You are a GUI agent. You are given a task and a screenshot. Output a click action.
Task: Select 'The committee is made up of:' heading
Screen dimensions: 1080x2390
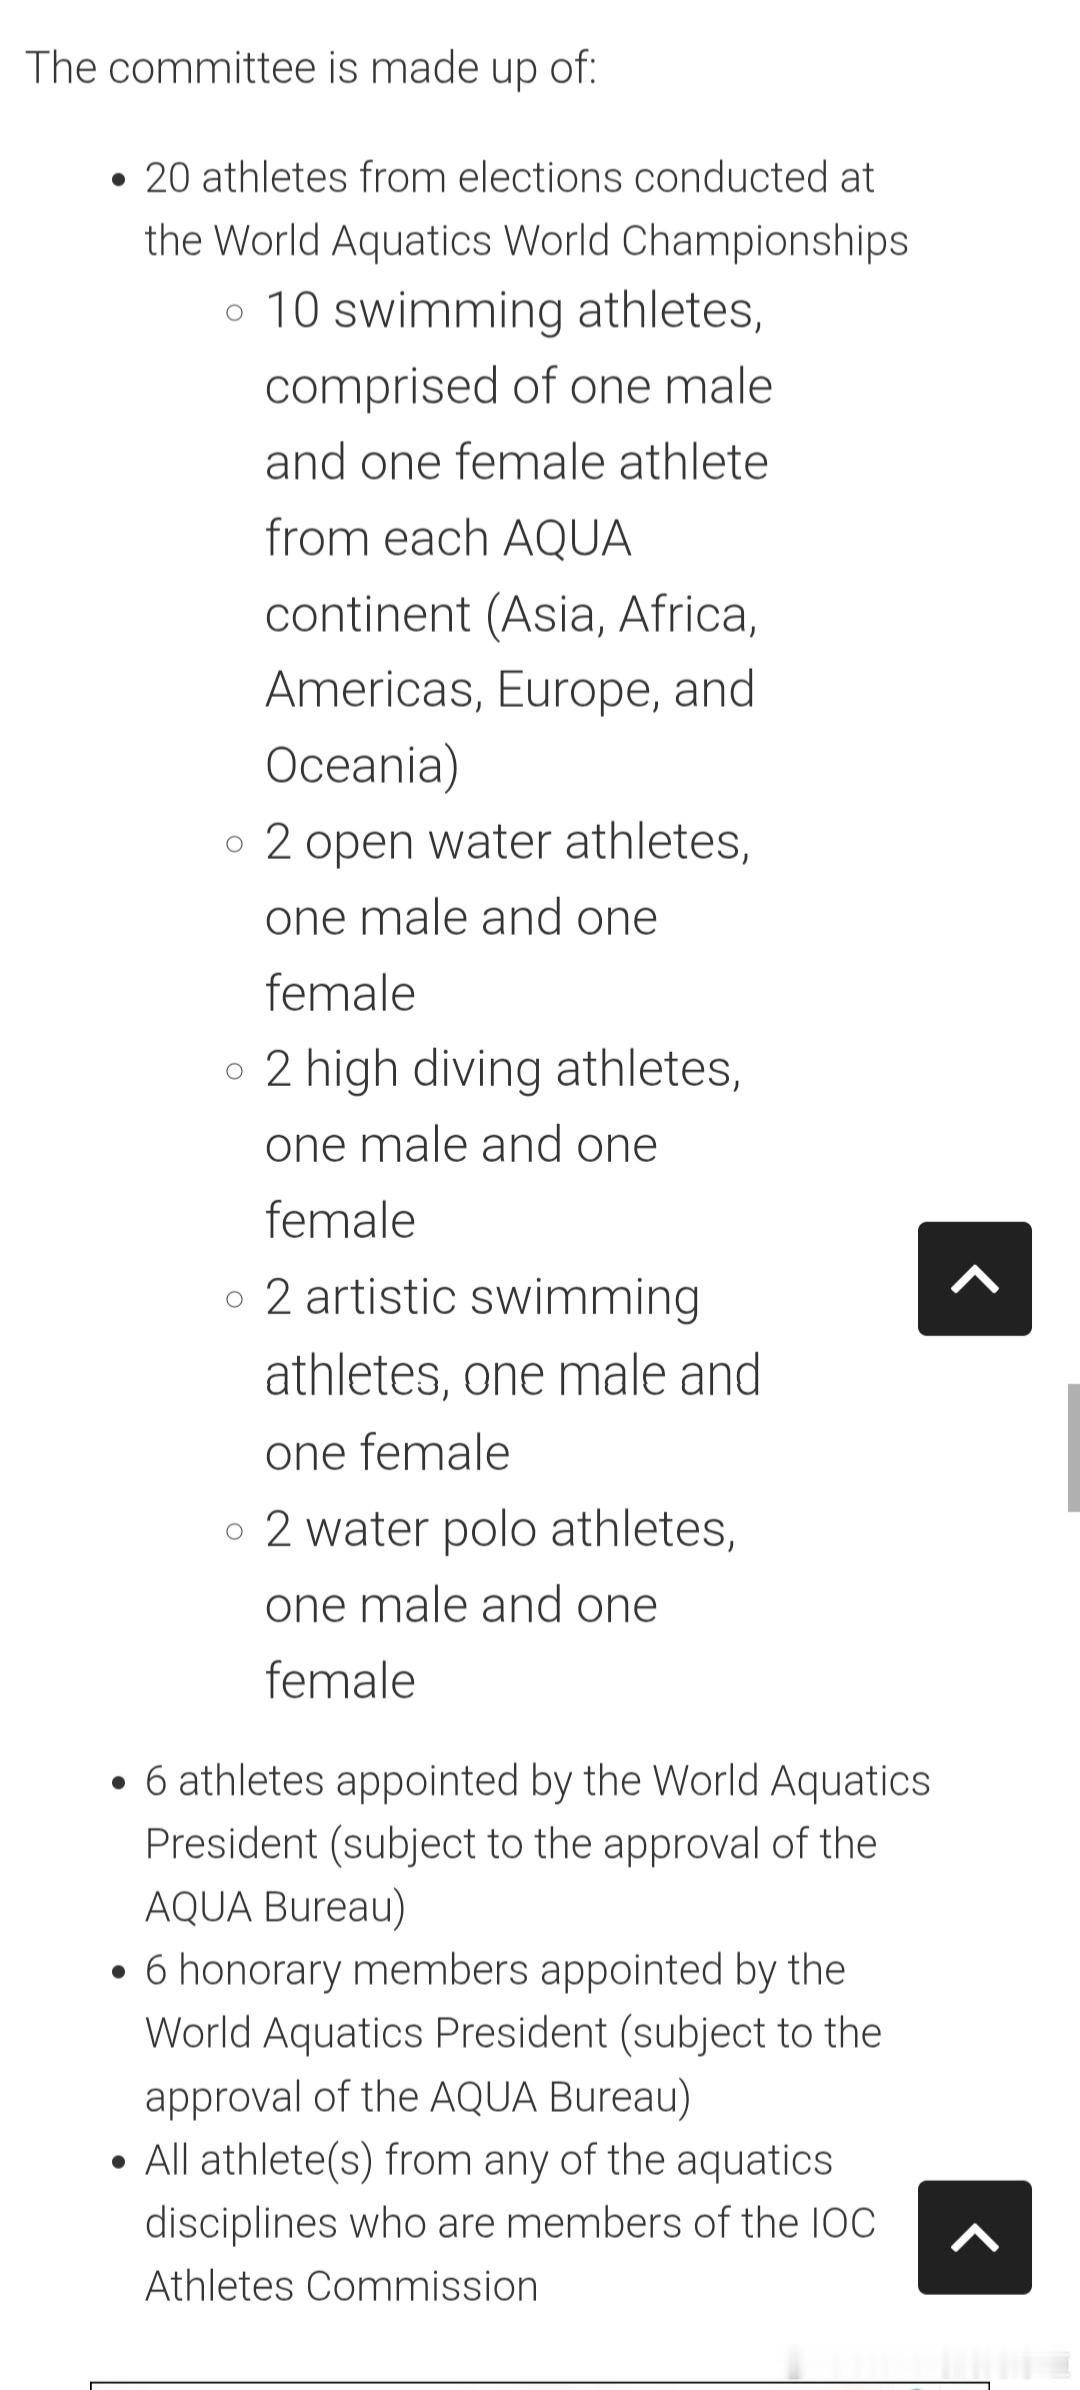[311, 68]
